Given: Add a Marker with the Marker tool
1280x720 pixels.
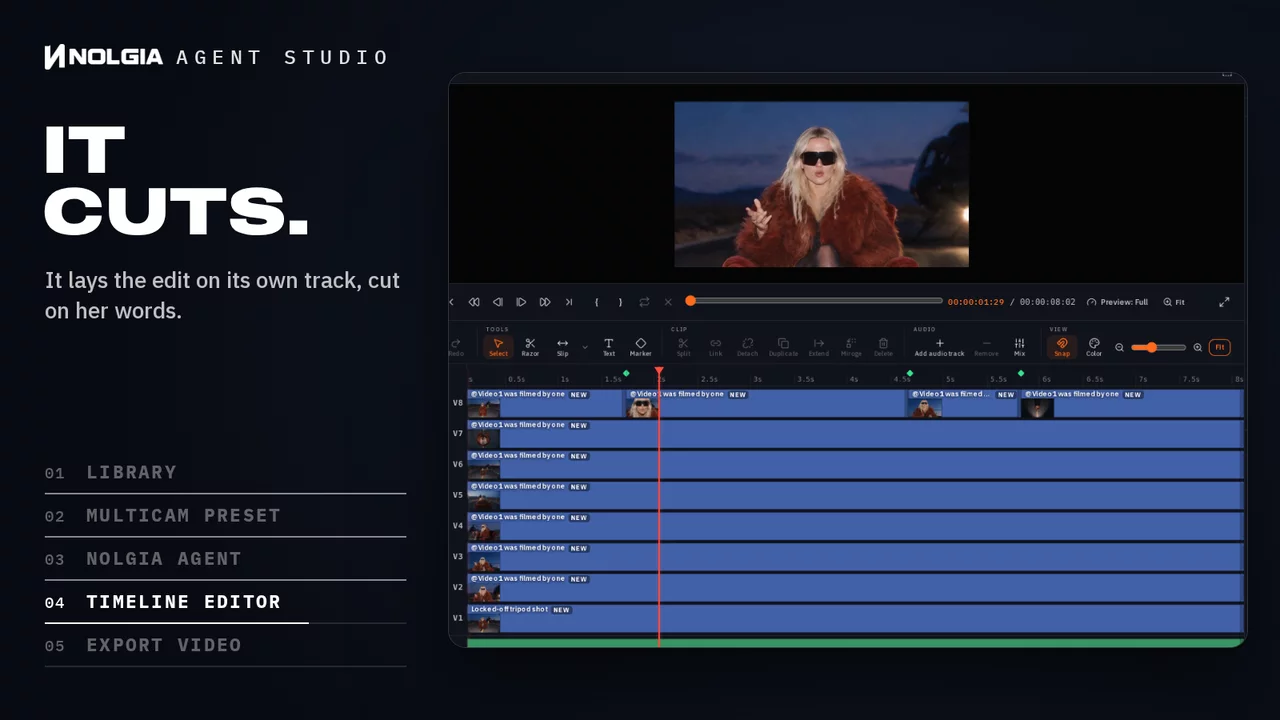Looking at the screenshot, I should (x=641, y=346).
